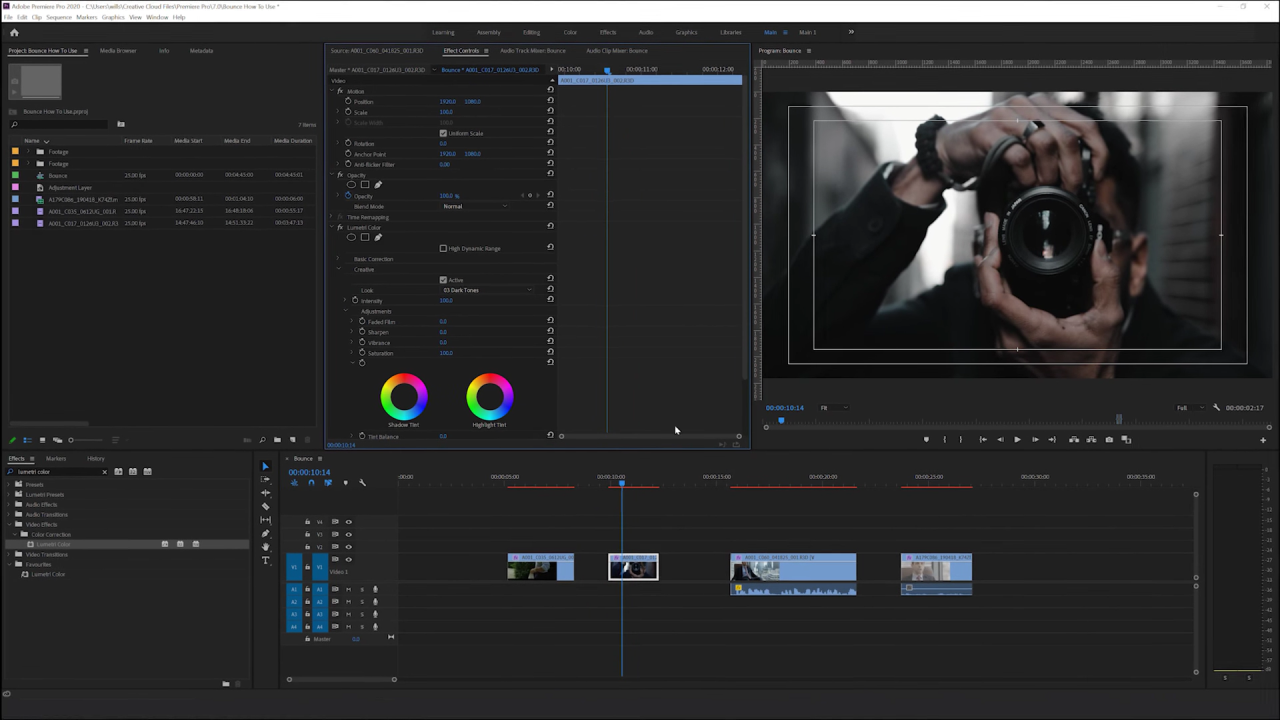Click the Shadow Tint color wheel
The height and width of the screenshot is (720, 1280).
pos(403,395)
